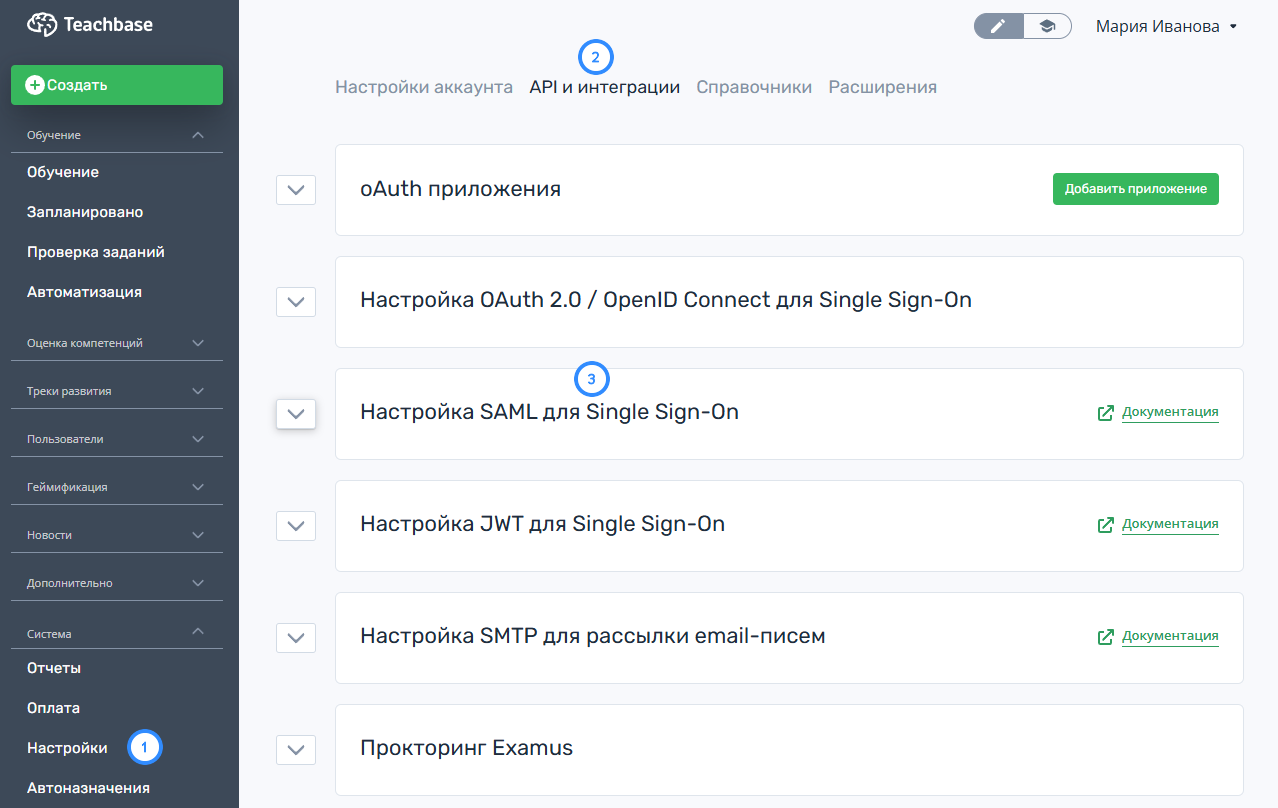This screenshot has width=1278, height=808.
Task: Expand the Прокторинг Examus section
Action: (295, 749)
